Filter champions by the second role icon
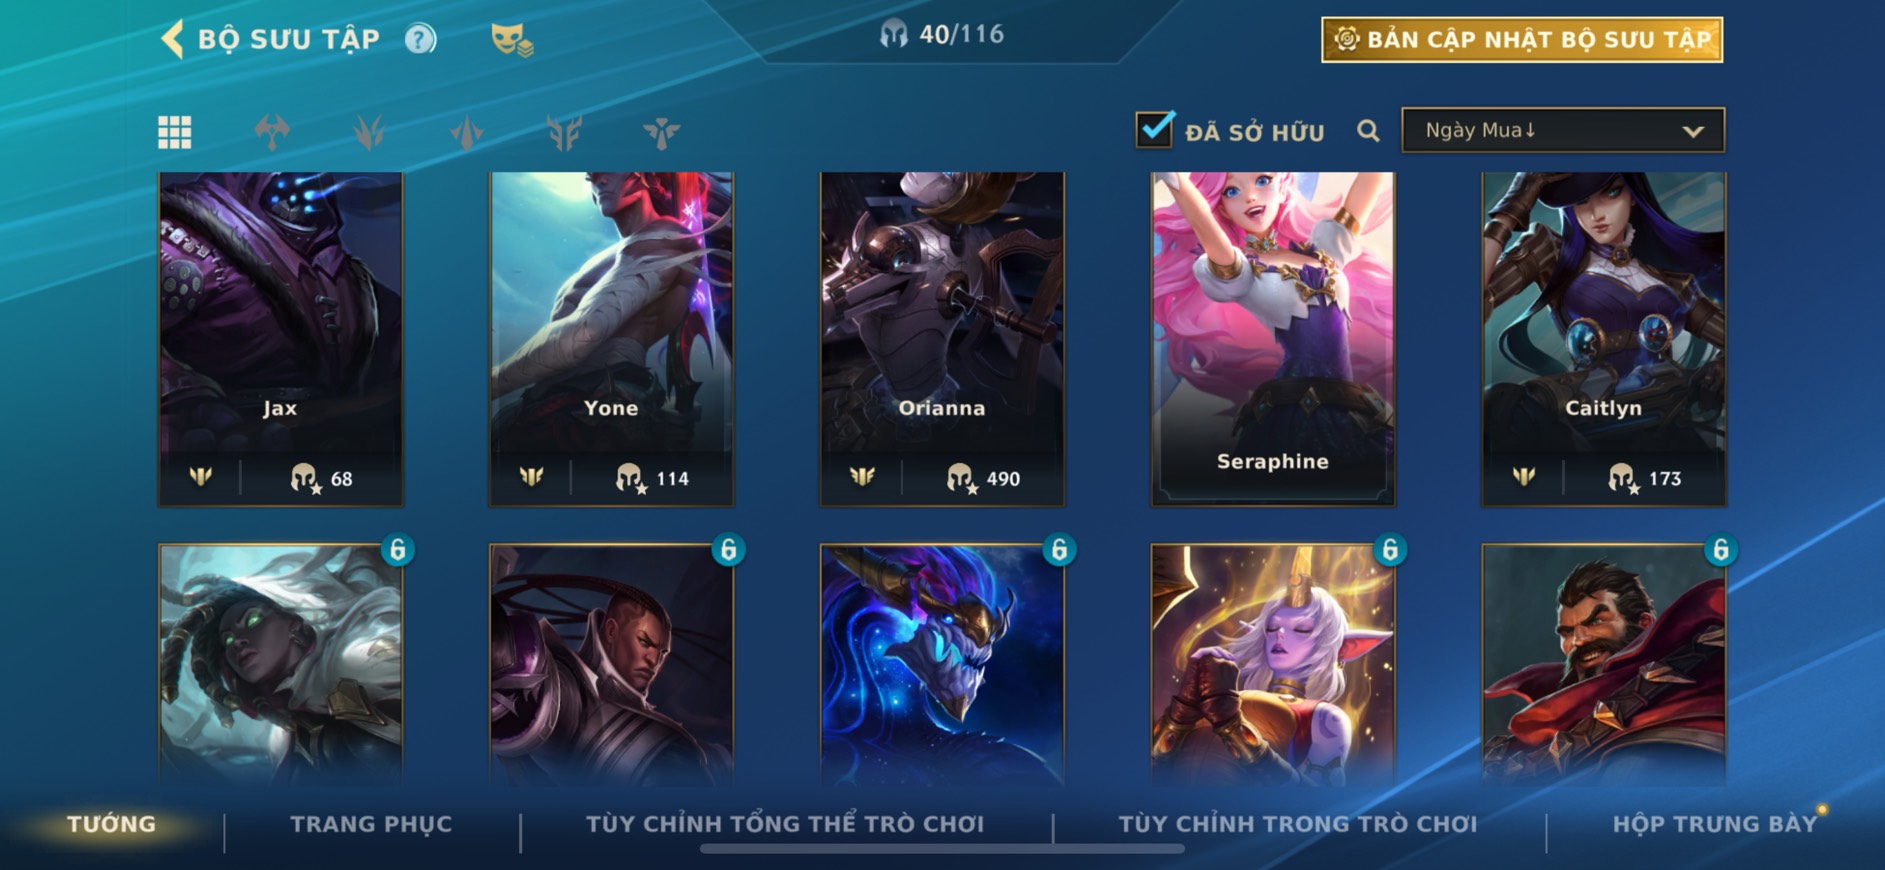Viewport: 1885px width, 870px height. pos(369,132)
